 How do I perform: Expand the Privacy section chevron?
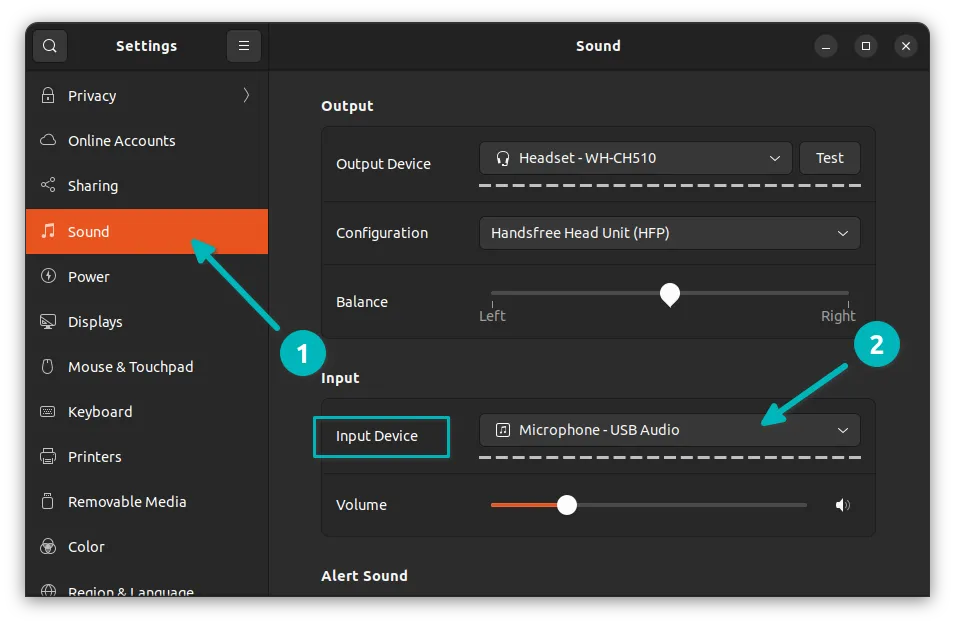click(x=245, y=95)
